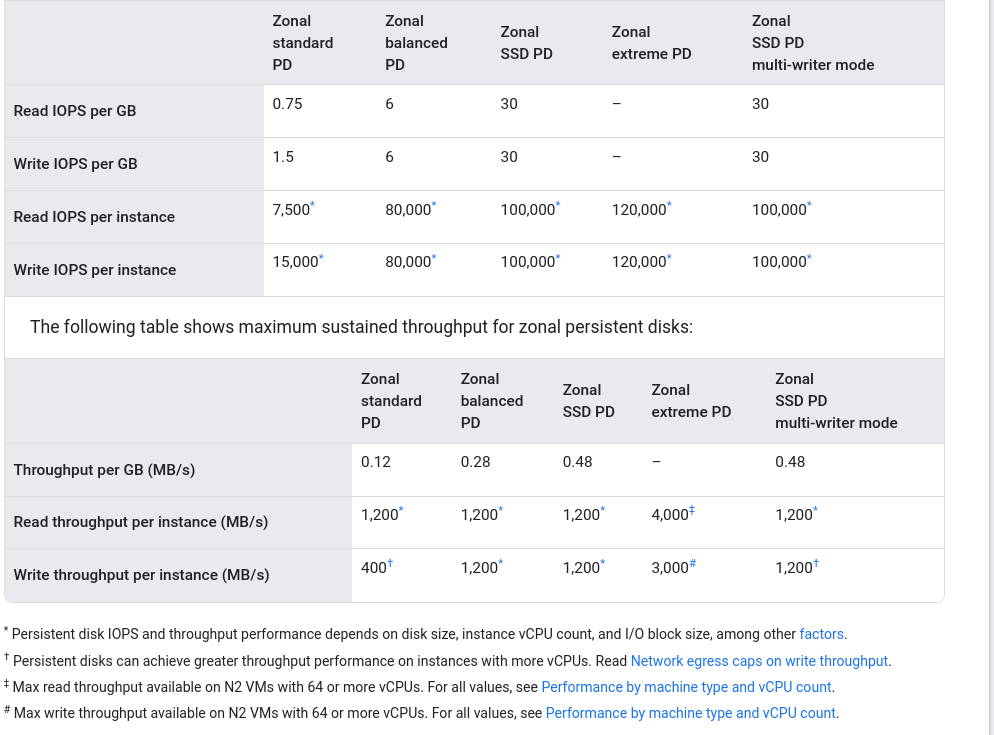Click hash marker next to 3,000

click(x=693, y=563)
